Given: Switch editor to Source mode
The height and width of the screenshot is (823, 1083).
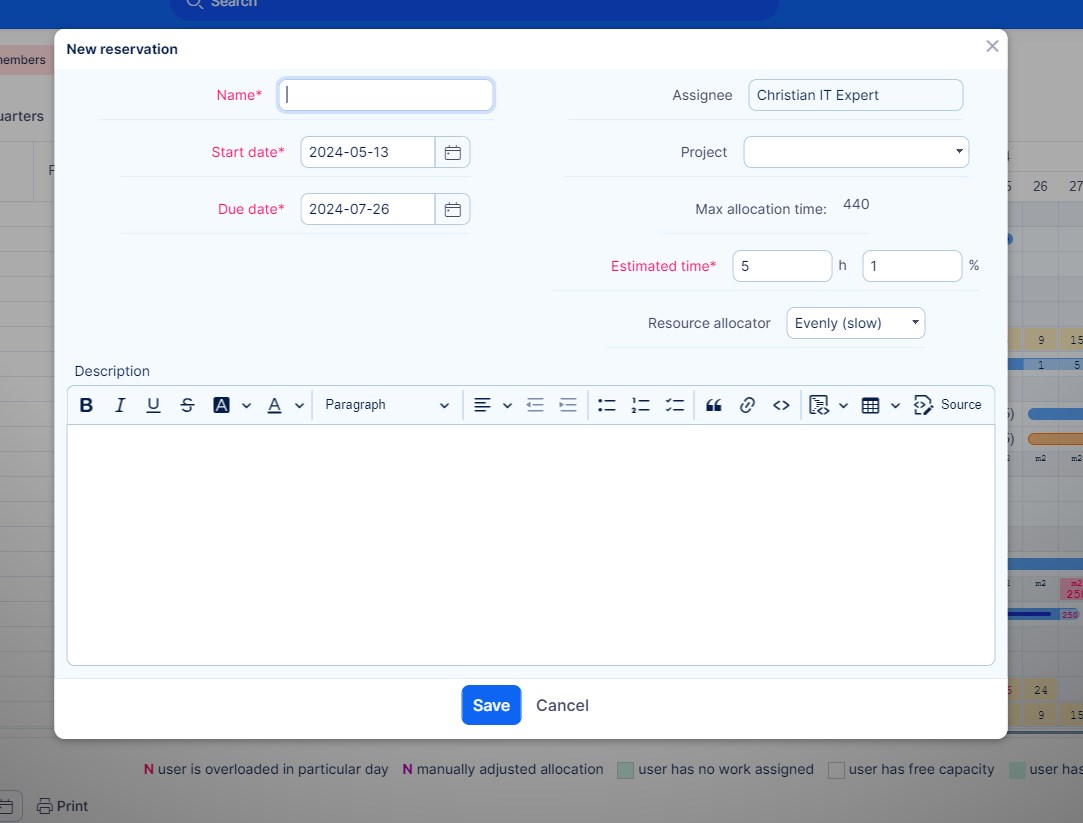Looking at the screenshot, I should point(948,405).
